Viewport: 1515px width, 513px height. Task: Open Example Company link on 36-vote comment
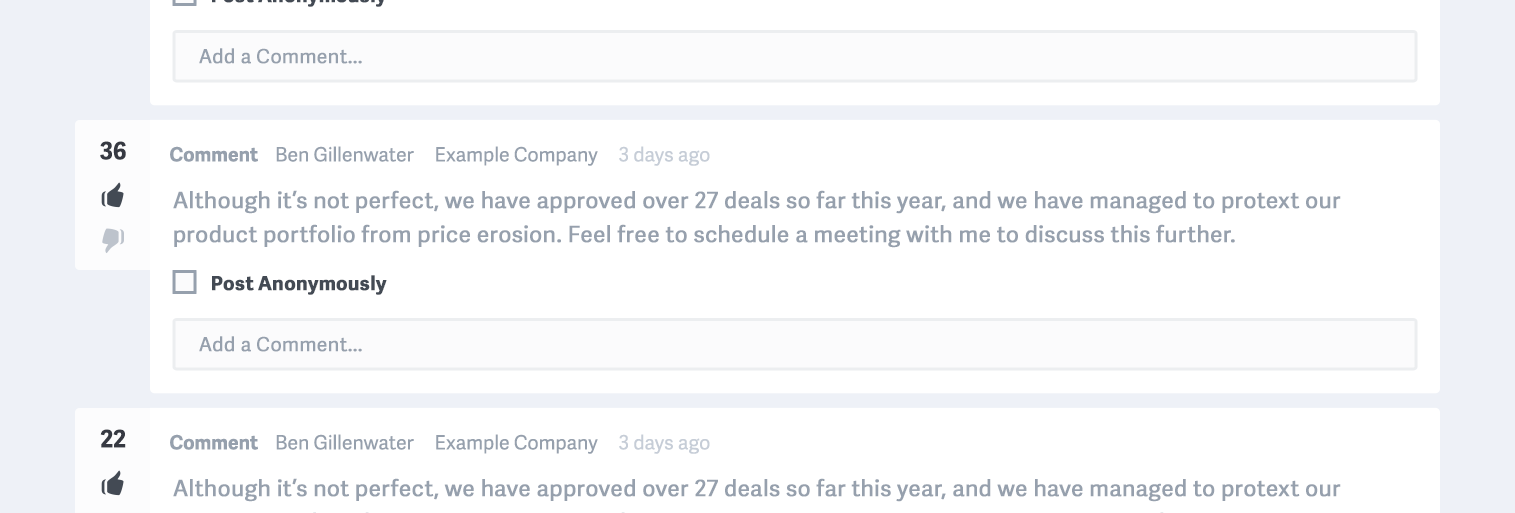pyautogui.click(x=516, y=155)
